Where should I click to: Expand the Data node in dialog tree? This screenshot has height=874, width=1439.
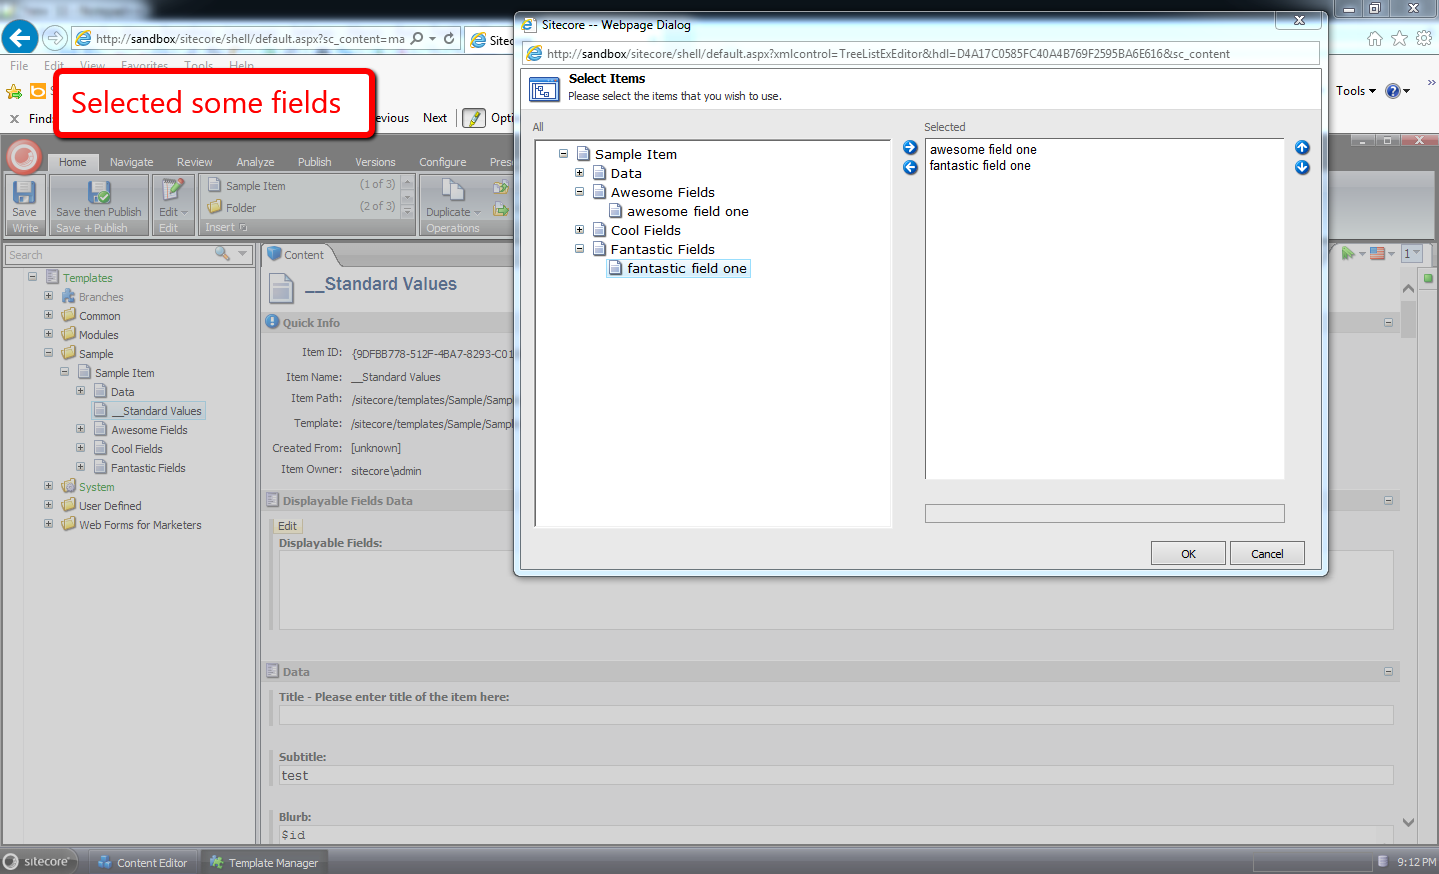pos(579,173)
